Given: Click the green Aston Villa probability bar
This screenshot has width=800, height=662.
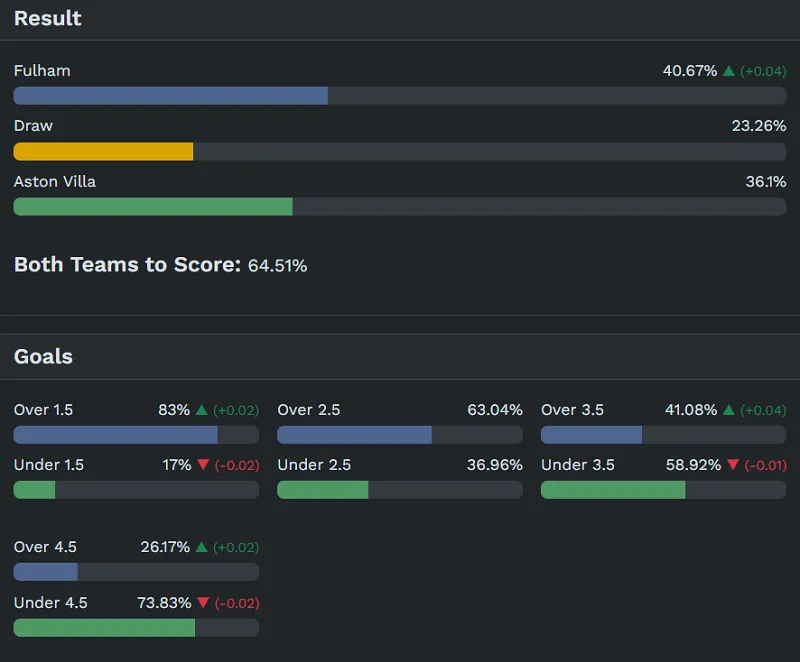Looking at the screenshot, I should pos(153,206).
